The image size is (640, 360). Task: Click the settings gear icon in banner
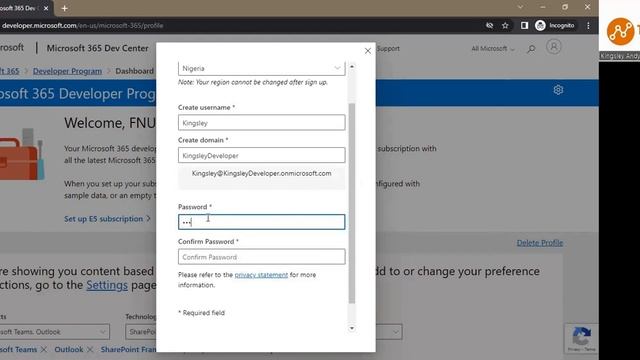[x=558, y=90]
